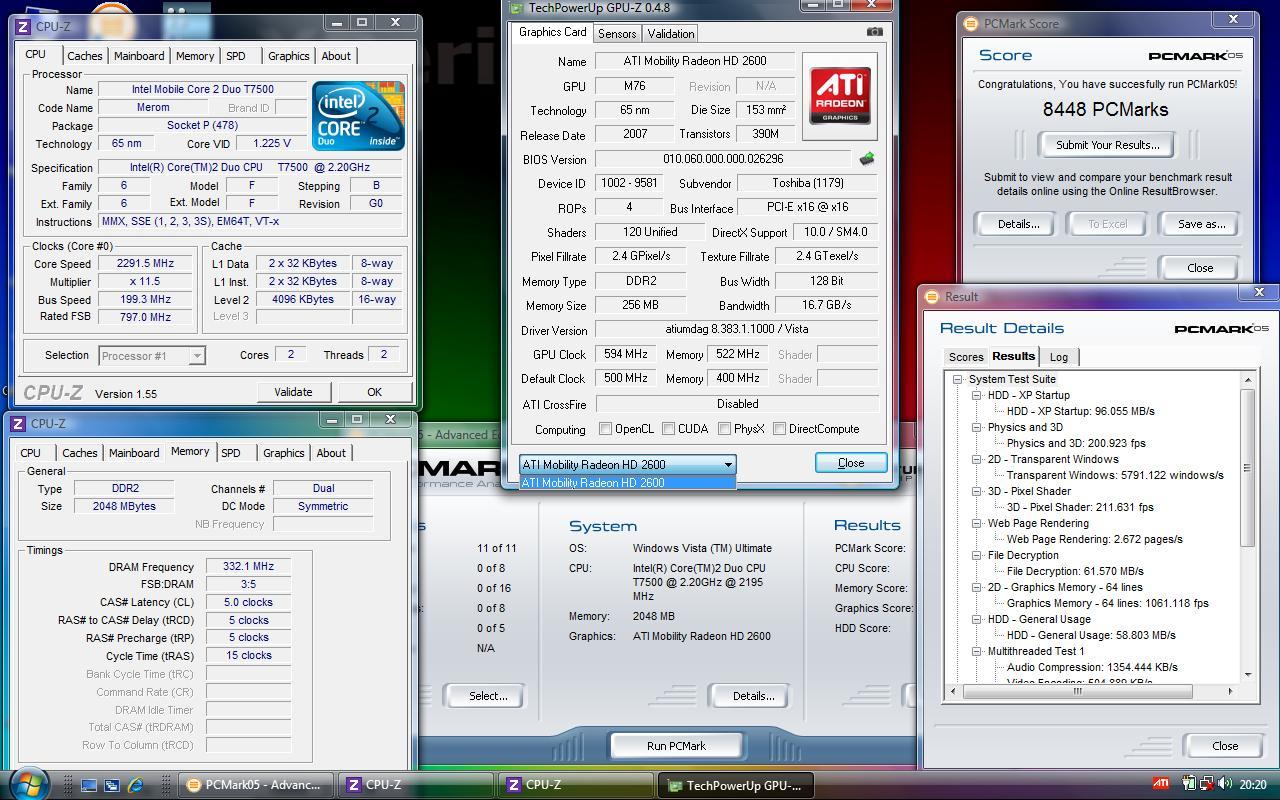This screenshot has height=800, width=1280.
Task: Select SPD tab in lower CPU-Z window
Action: pyautogui.click(x=231, y=453)
